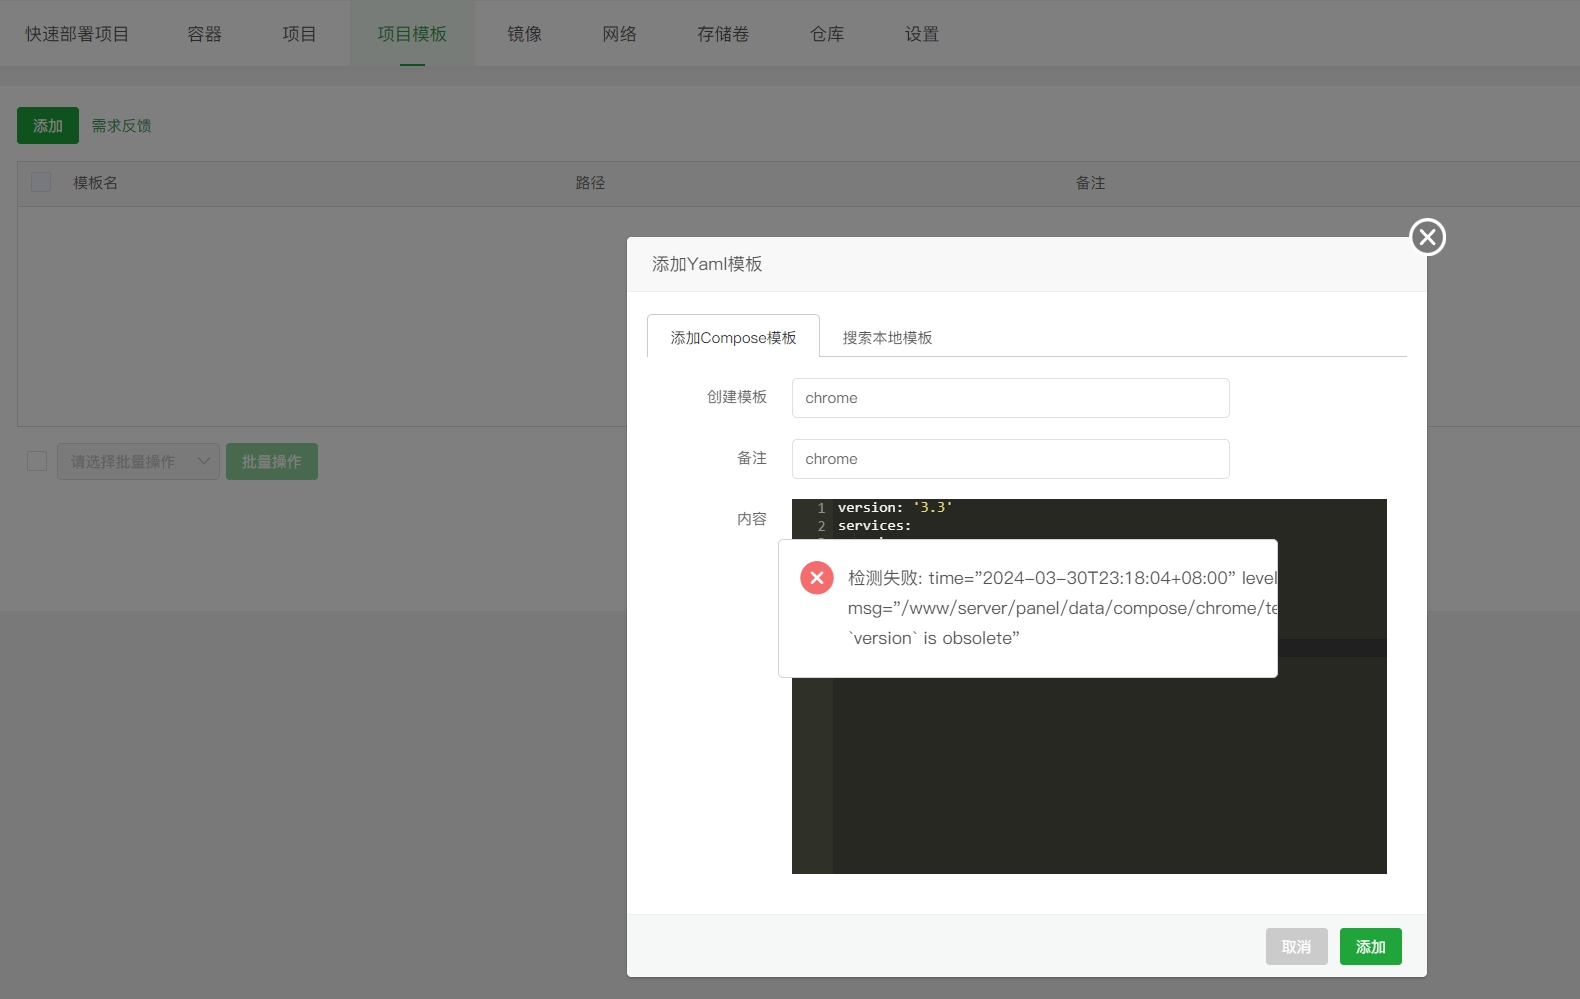The image size is (1580, 999).
Task: Click line 2 'services:' in editor
Action: click(874, 526)
